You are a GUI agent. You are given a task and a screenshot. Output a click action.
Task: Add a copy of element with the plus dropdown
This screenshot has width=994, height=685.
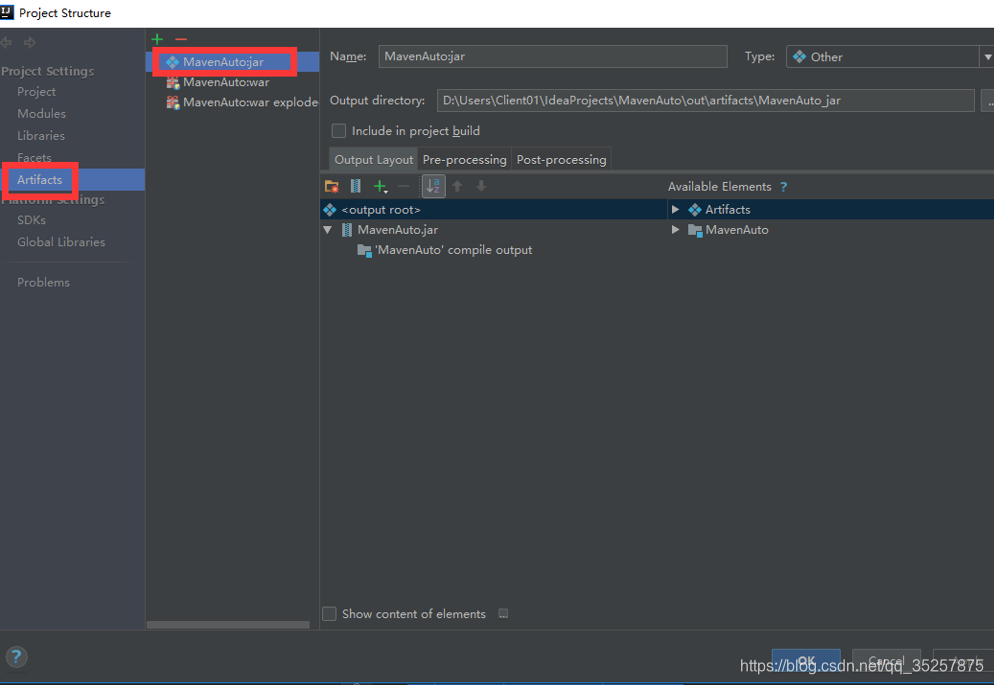[x=380, y=186]
